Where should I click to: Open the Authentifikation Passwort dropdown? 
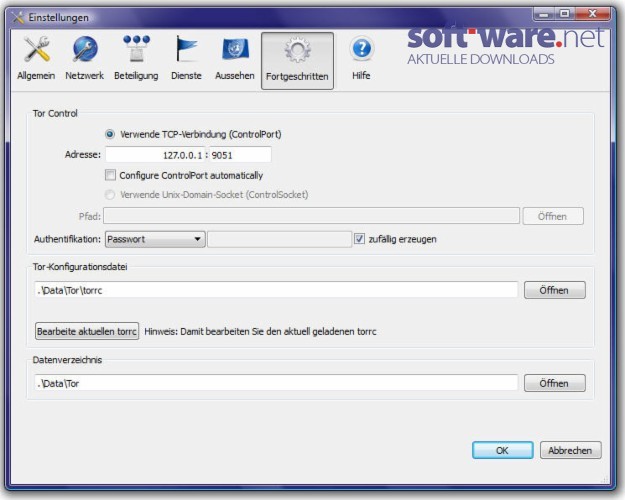(x=155, y=239)
